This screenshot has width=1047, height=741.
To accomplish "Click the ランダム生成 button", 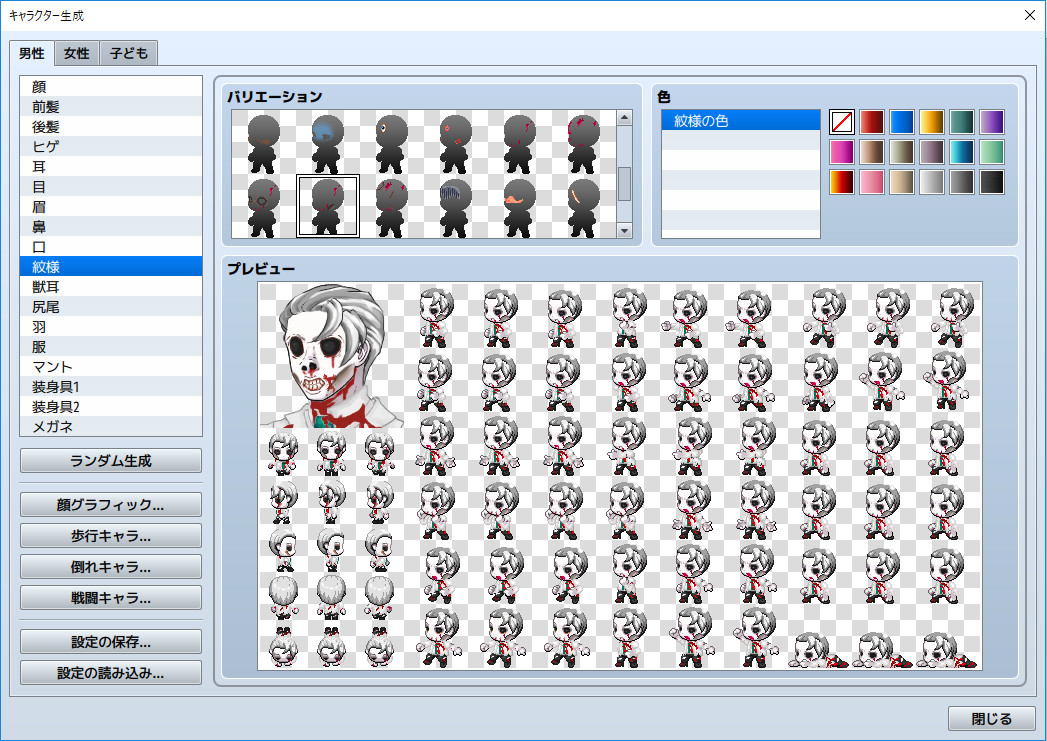I will [x=110, y=460].
